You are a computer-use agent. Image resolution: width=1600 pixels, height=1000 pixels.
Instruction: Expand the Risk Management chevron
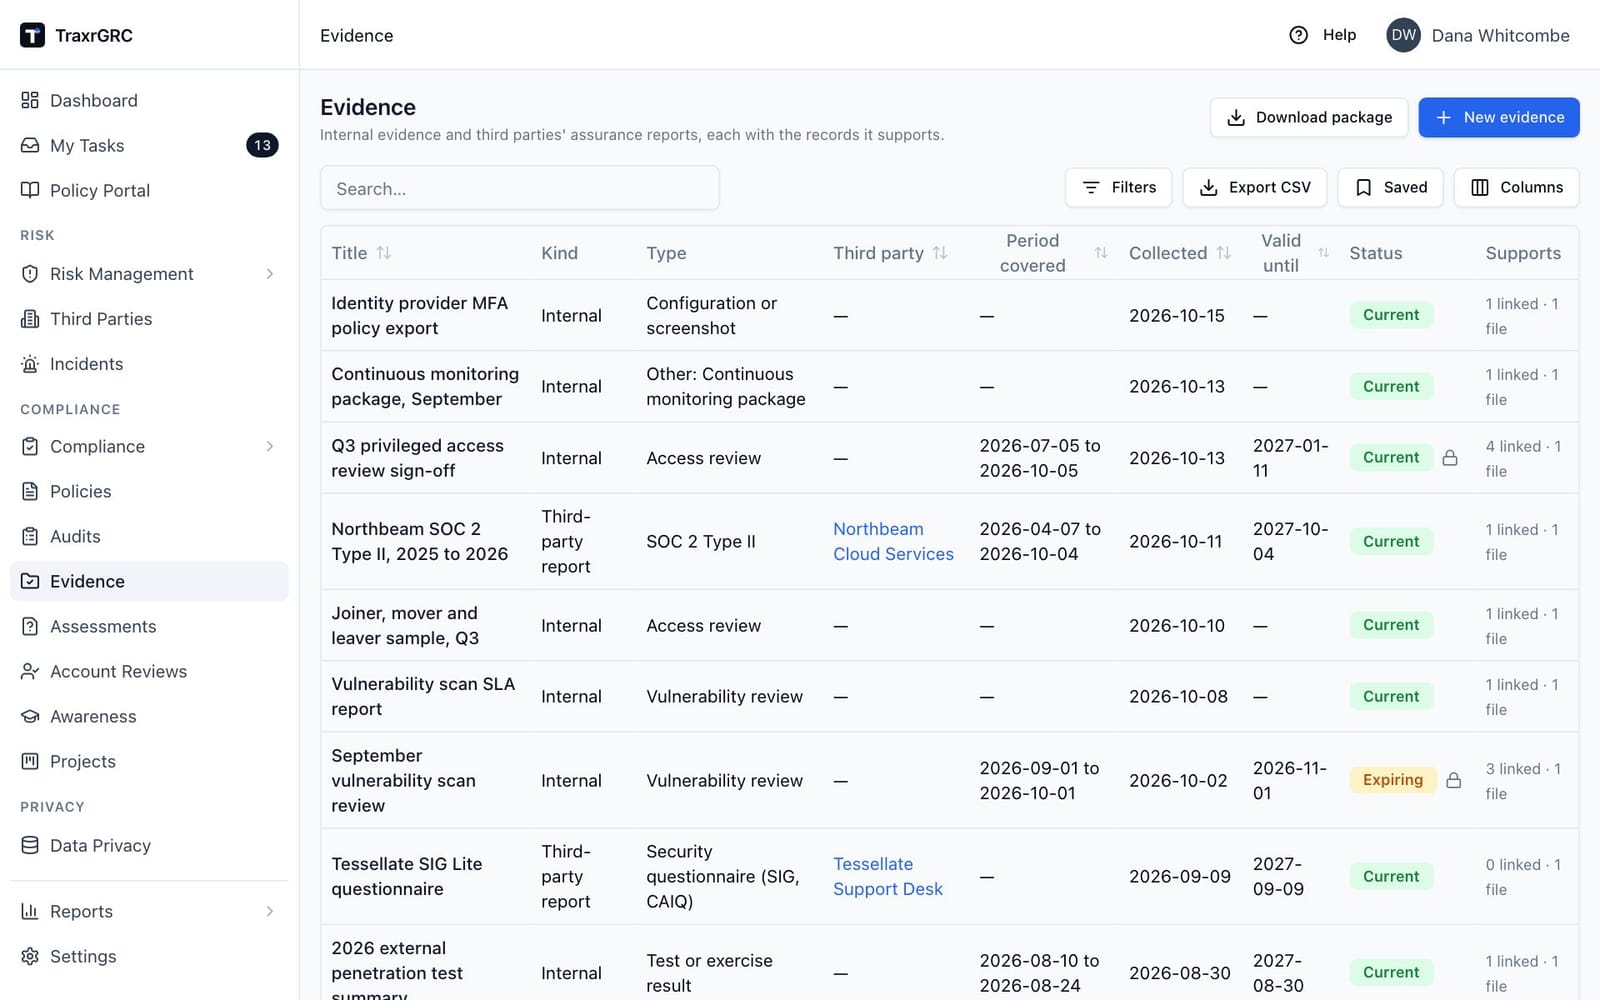(270, 274)
